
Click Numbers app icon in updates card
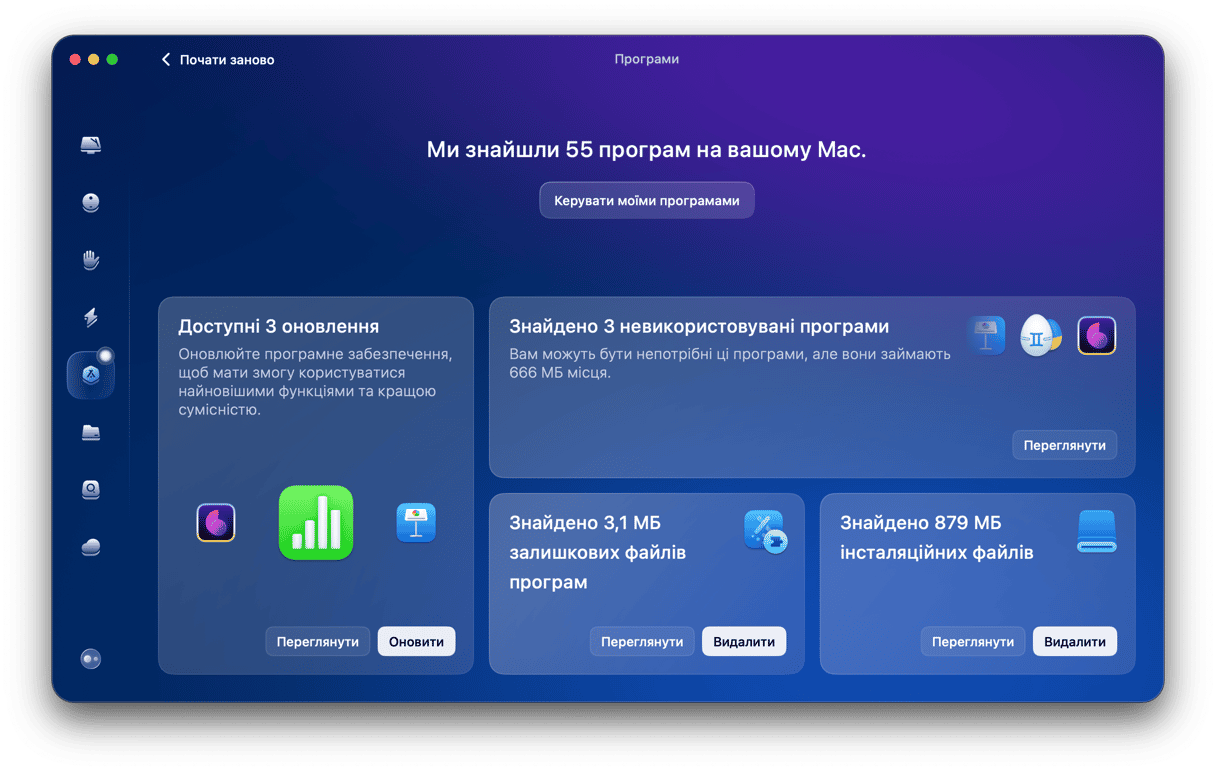click(x=316, y=522)
